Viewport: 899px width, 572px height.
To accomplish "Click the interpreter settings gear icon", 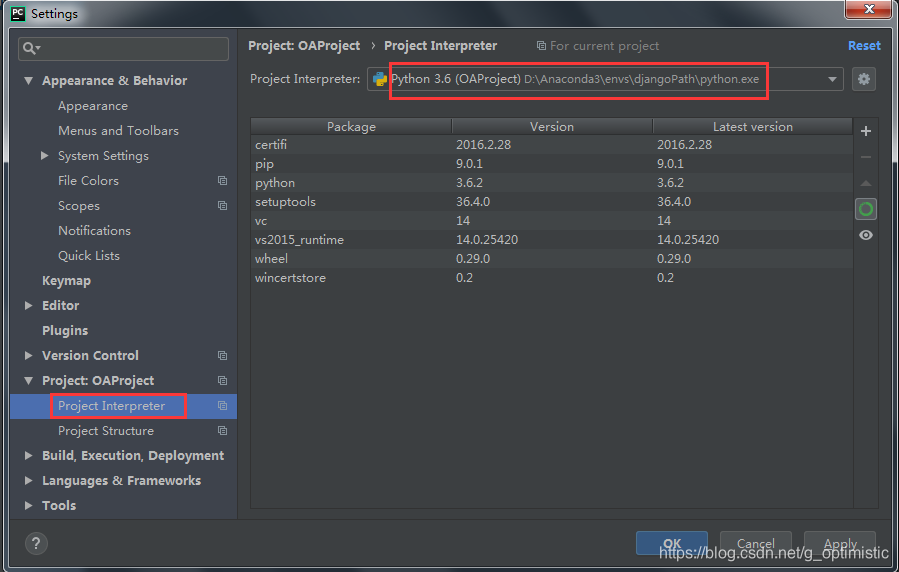I will tap(864, 79).
